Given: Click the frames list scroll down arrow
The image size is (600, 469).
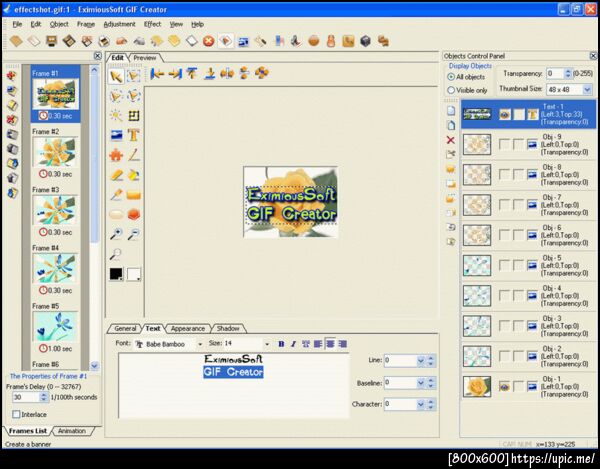Looking at the screenshot, I should pyautogui.click(x=94, y=365).
